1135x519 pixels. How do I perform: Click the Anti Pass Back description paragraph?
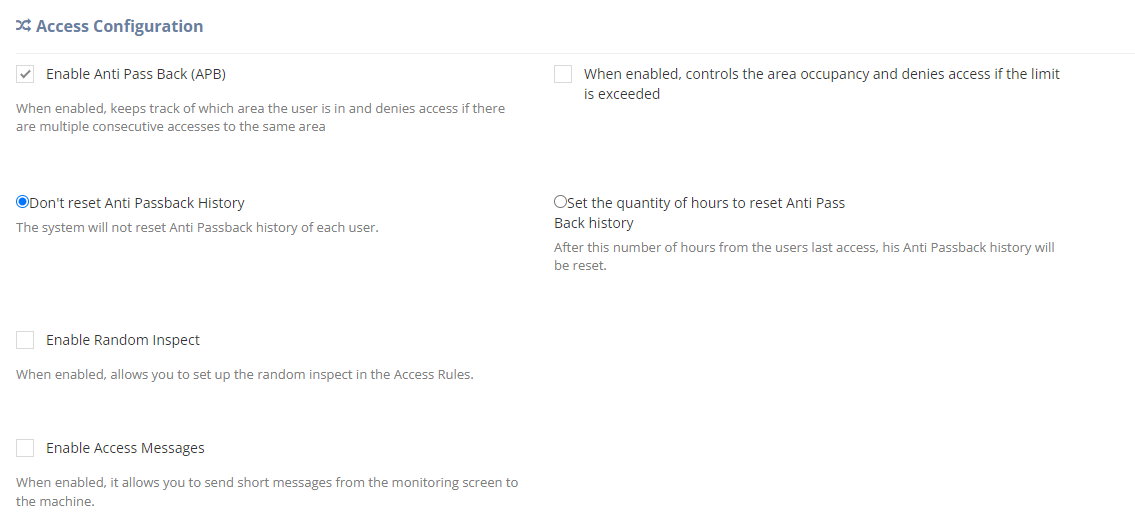tap(261, 118)
